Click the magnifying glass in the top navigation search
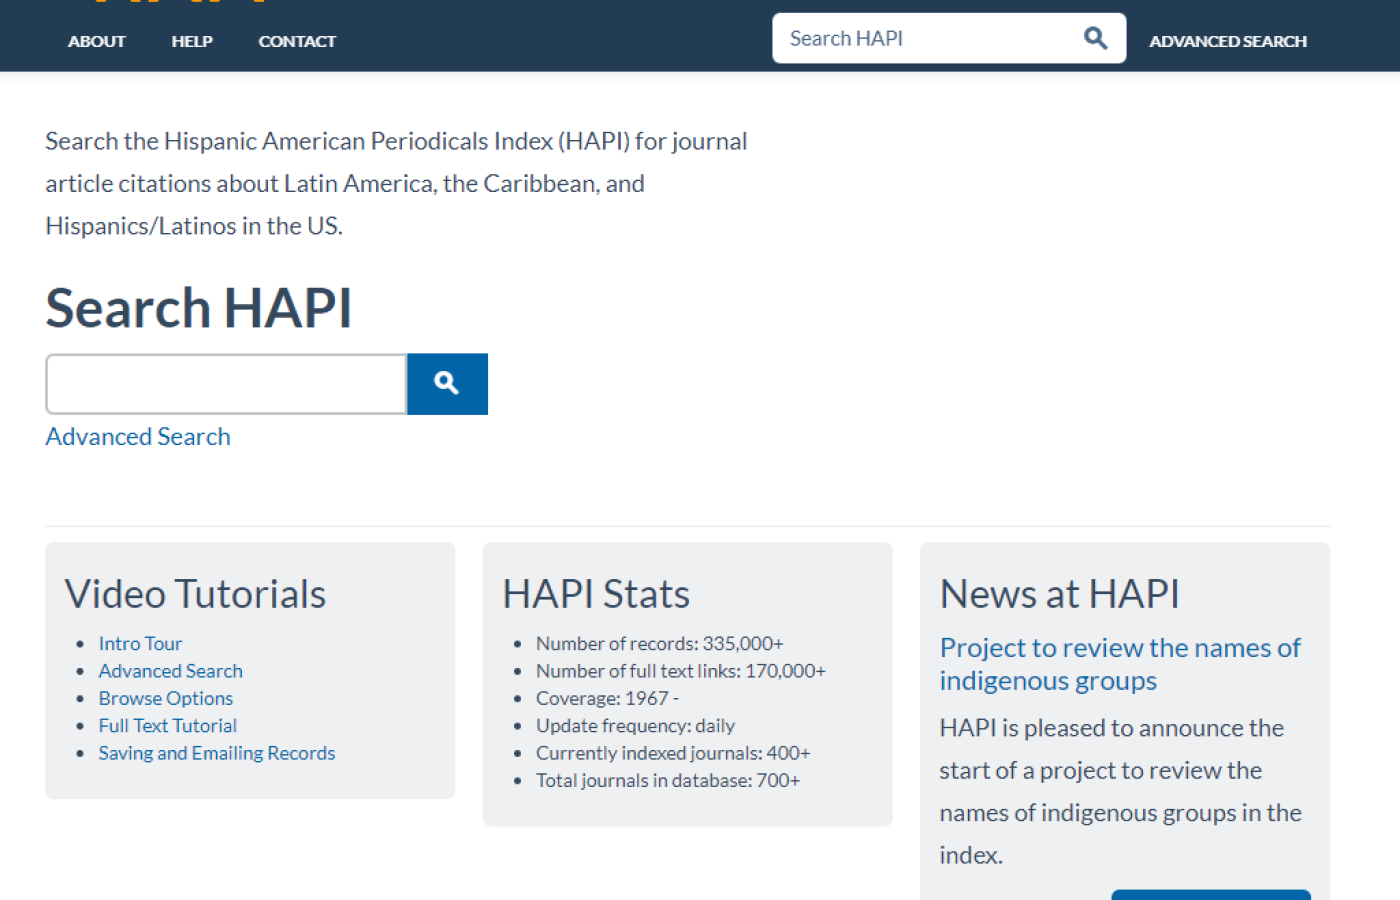This screenshot has height=900, width=1400. (x=1095, y=37)
